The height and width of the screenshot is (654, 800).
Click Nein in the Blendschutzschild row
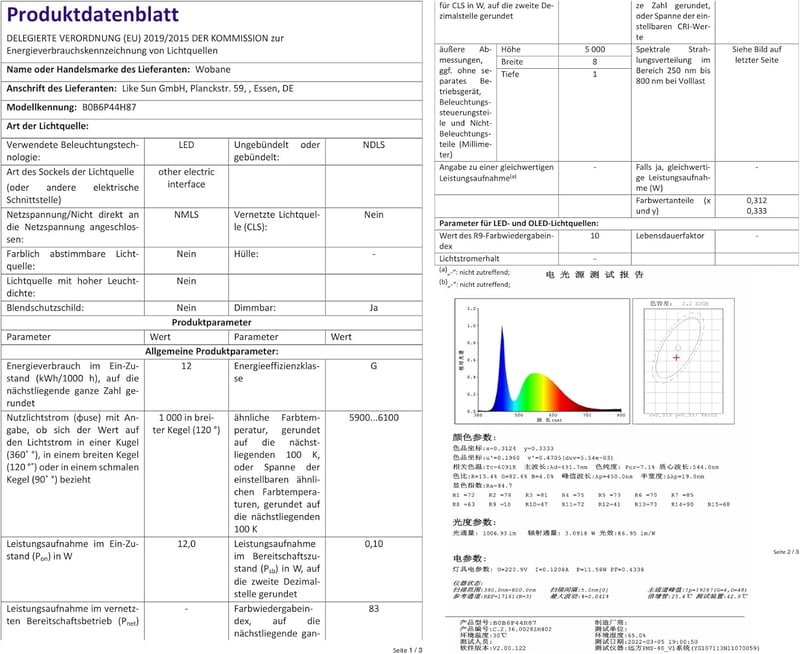point(186,308)
